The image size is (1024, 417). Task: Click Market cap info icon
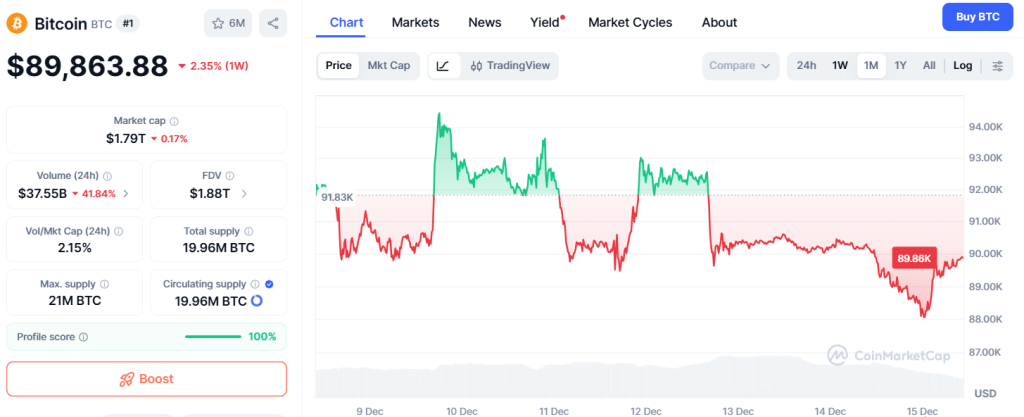click(x=174, y=121)
